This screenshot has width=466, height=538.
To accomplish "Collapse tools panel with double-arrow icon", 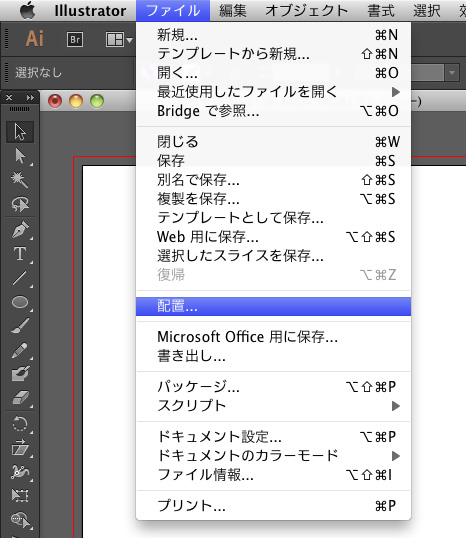I will [30, 98].
